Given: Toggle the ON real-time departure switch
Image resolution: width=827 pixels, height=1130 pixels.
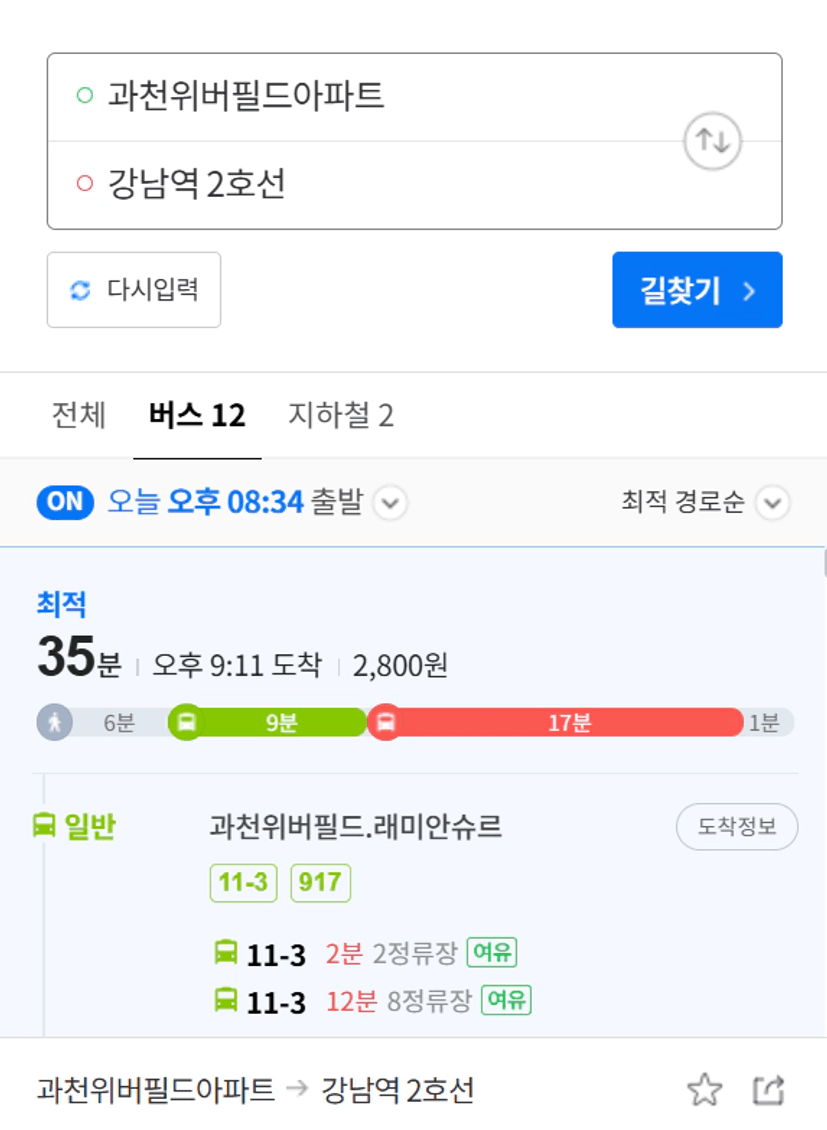Looking at the screenshot, I should point(65,502).
